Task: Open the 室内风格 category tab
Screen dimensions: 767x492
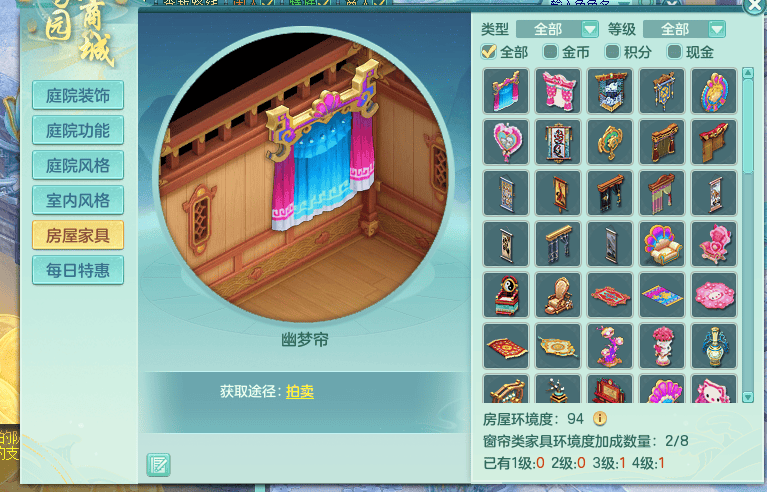Action: click(x=78, y=200)
